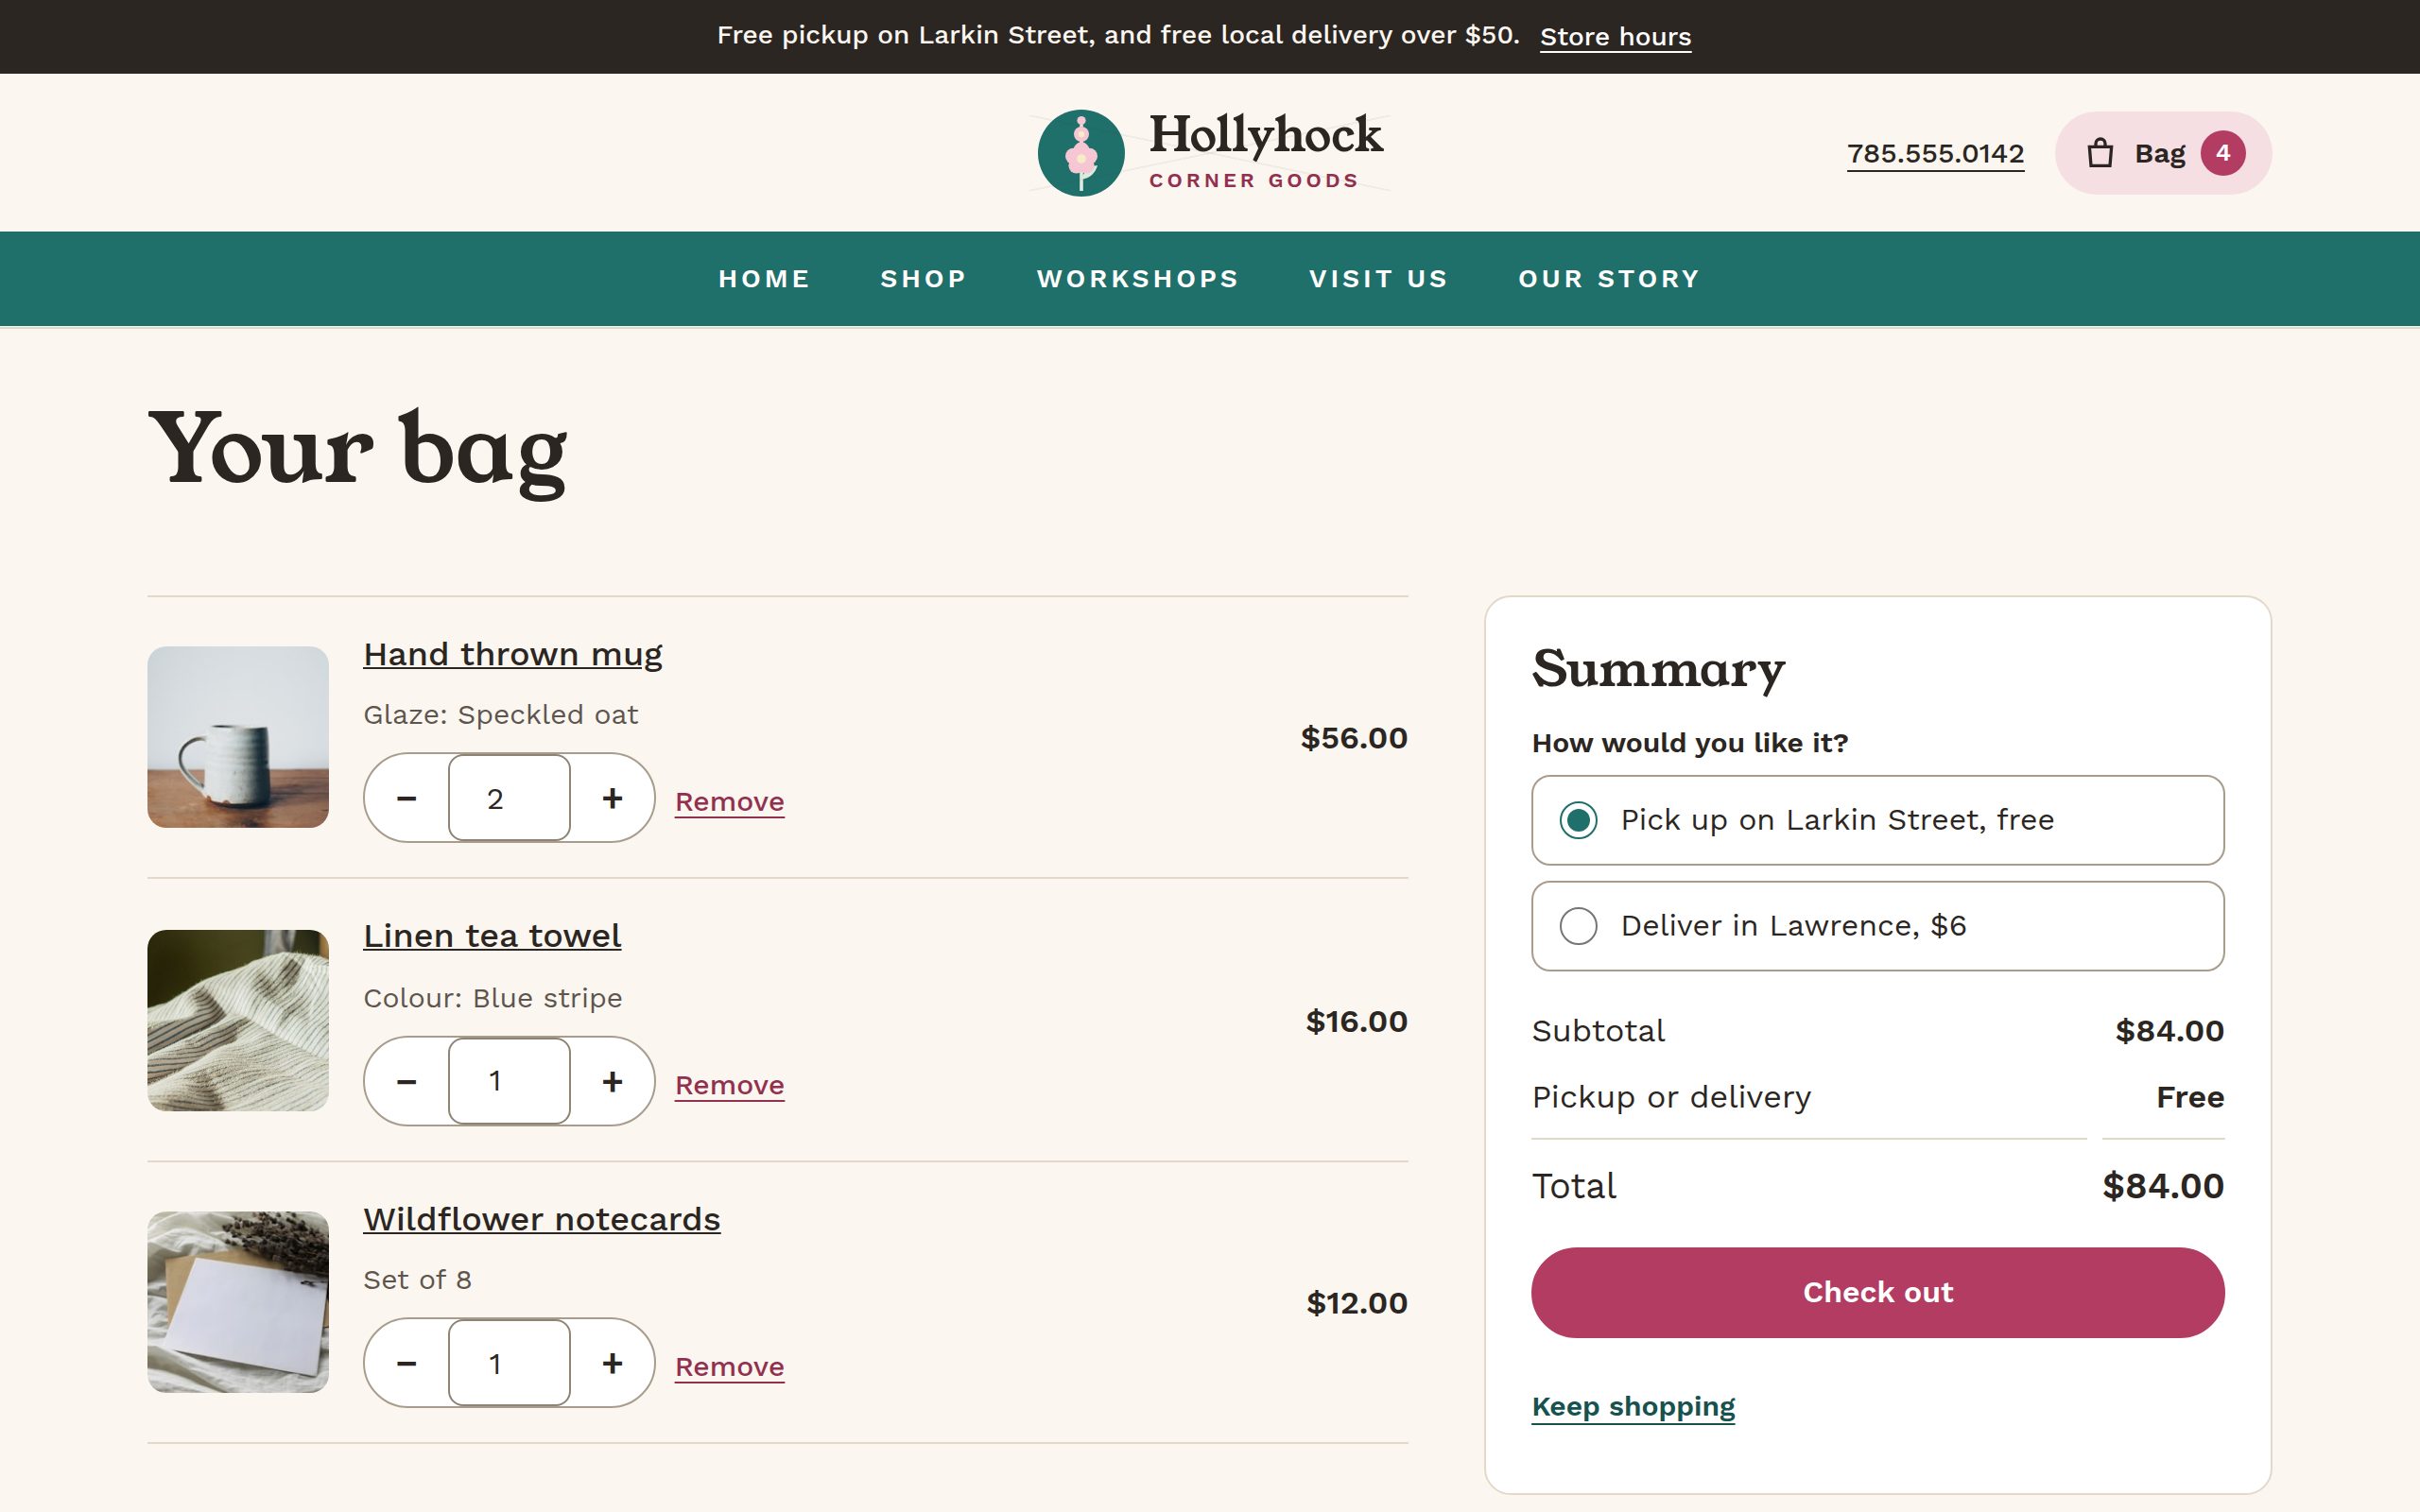Click the mug product thumbnail
The height and width of the screenshot is (1512, 2420).
pyautogui.click(x=238, y=737)
